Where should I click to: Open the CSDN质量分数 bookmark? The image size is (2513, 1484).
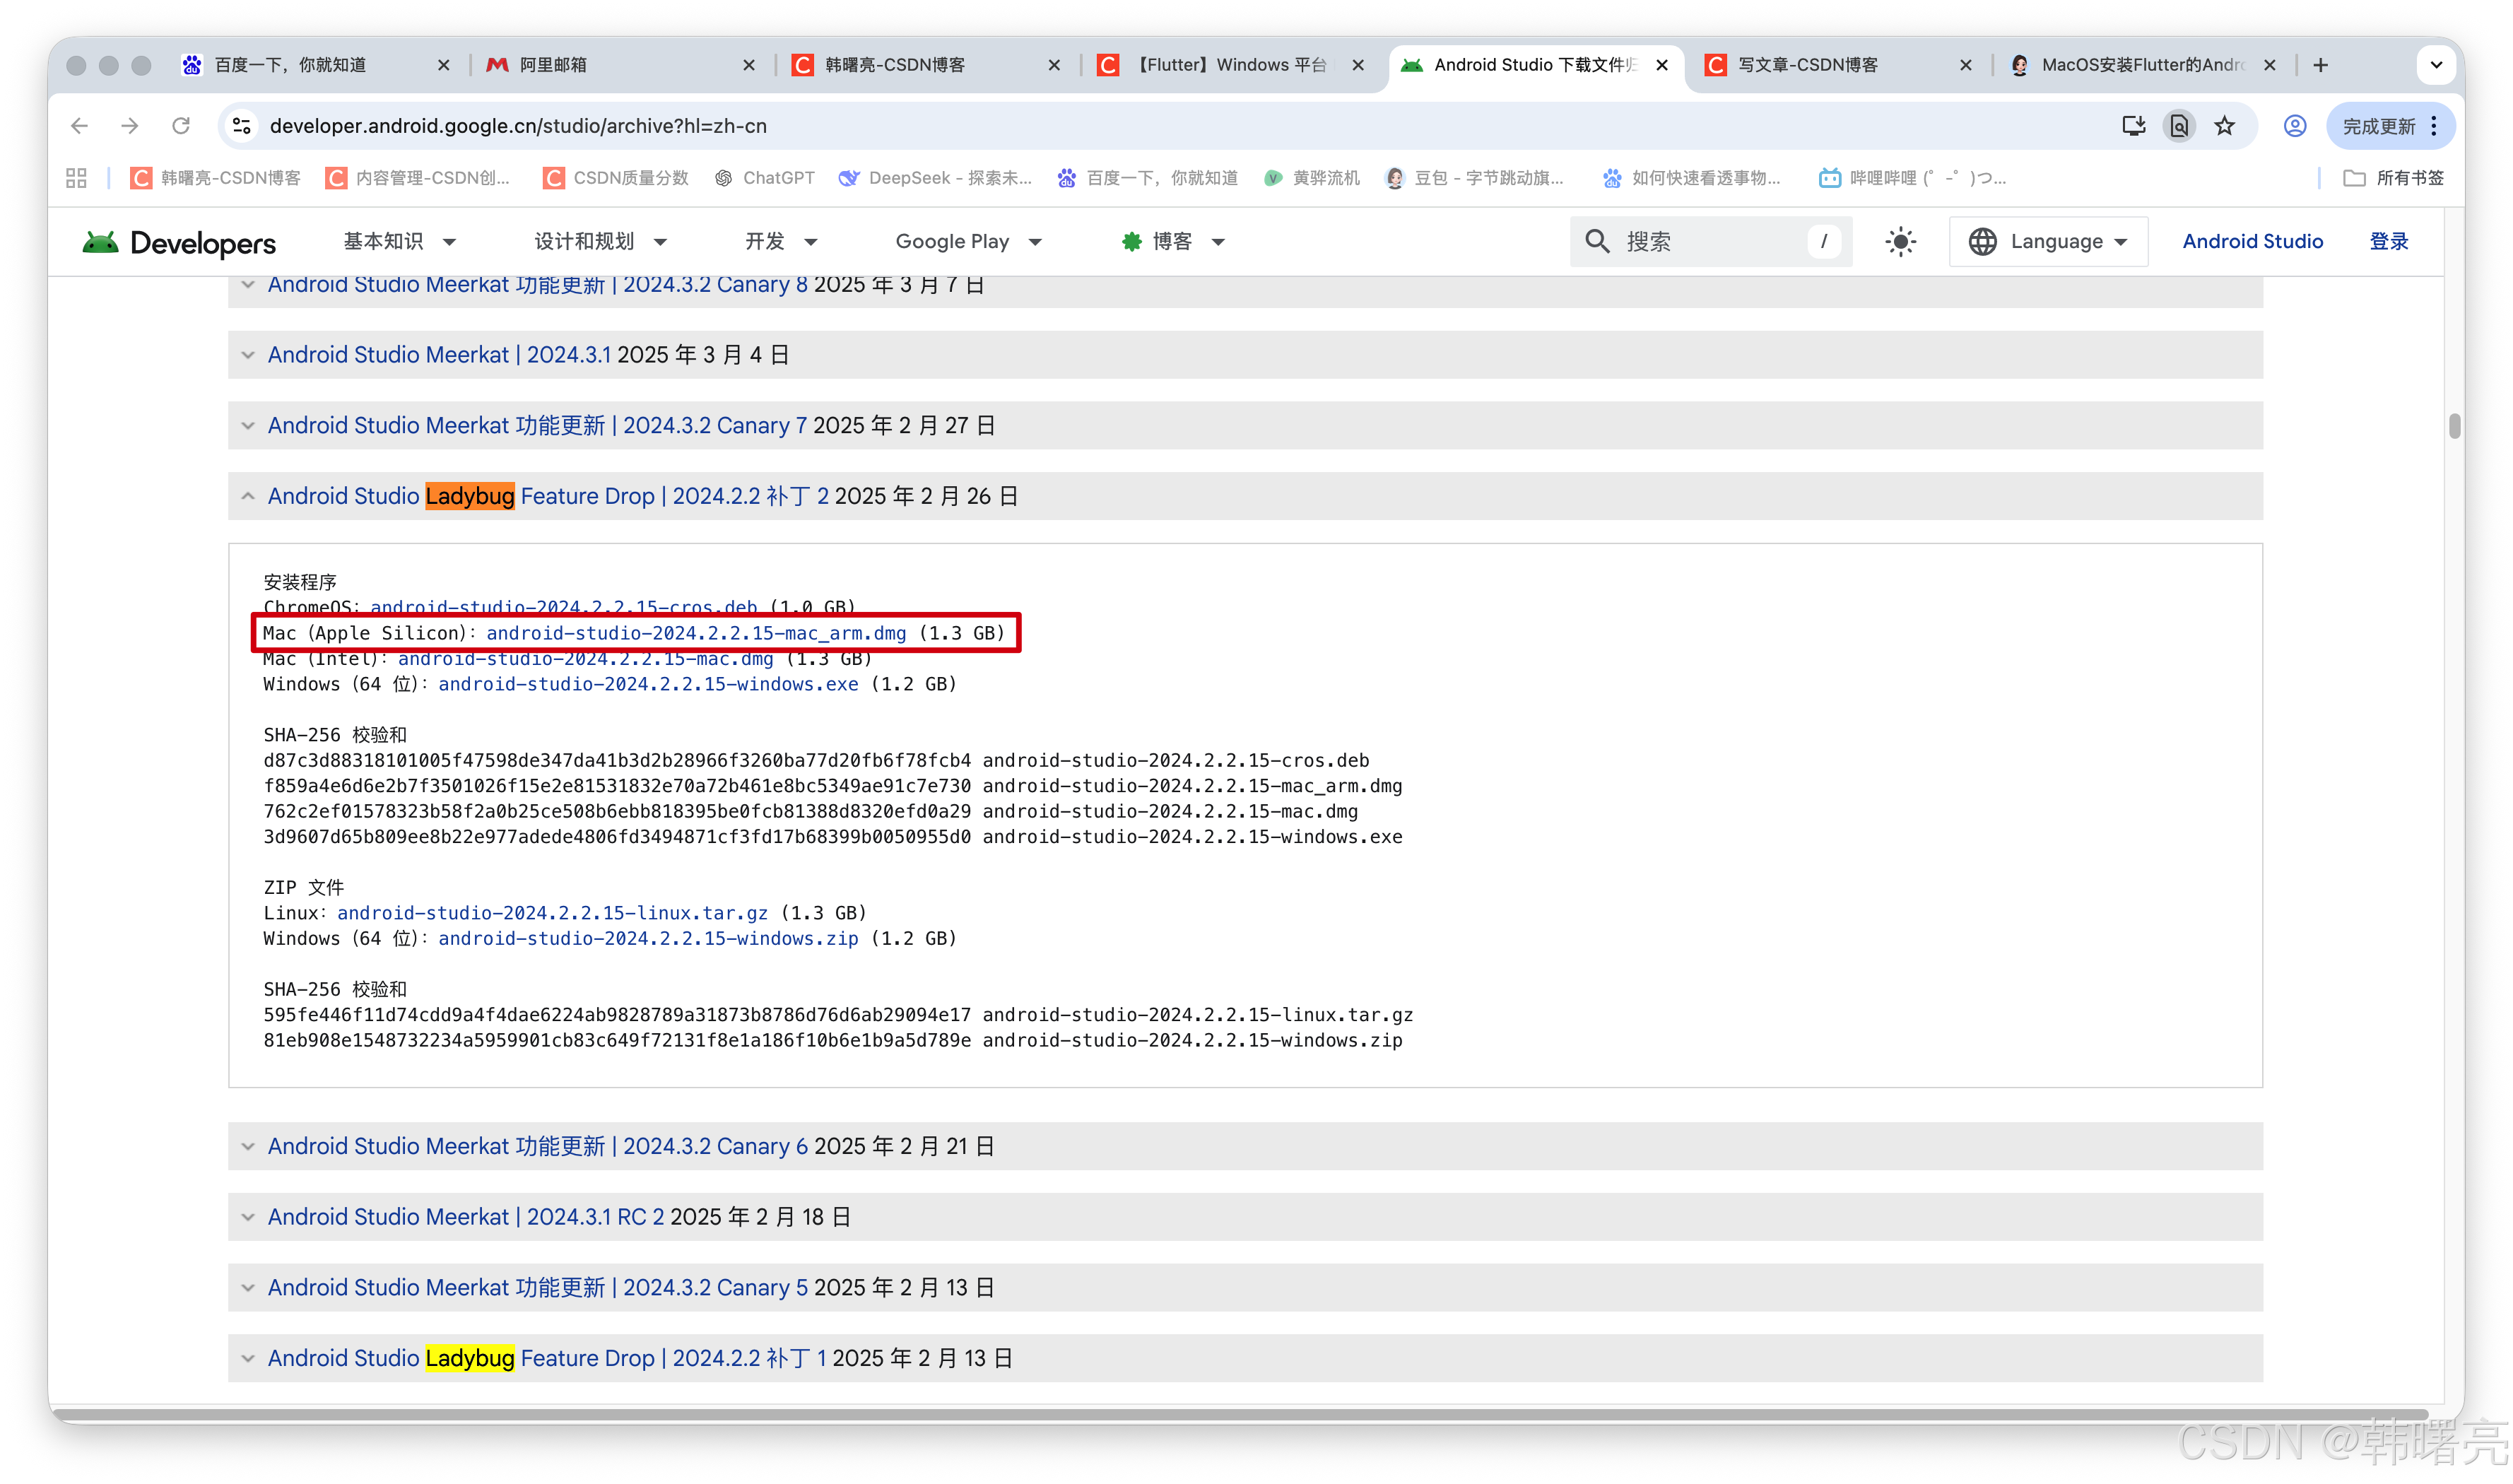coord(616,178)
